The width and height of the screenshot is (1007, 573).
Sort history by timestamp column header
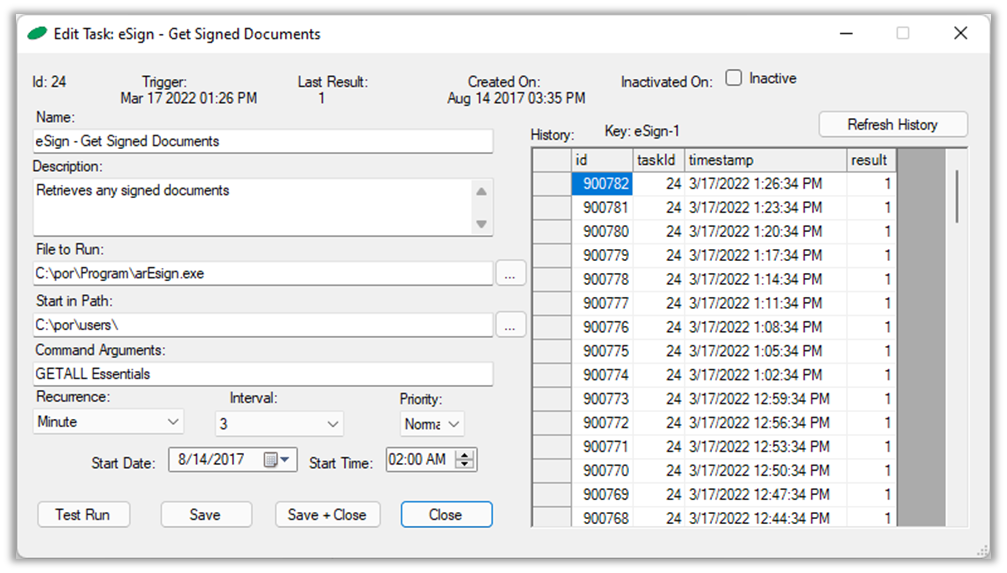click(764, 160)
